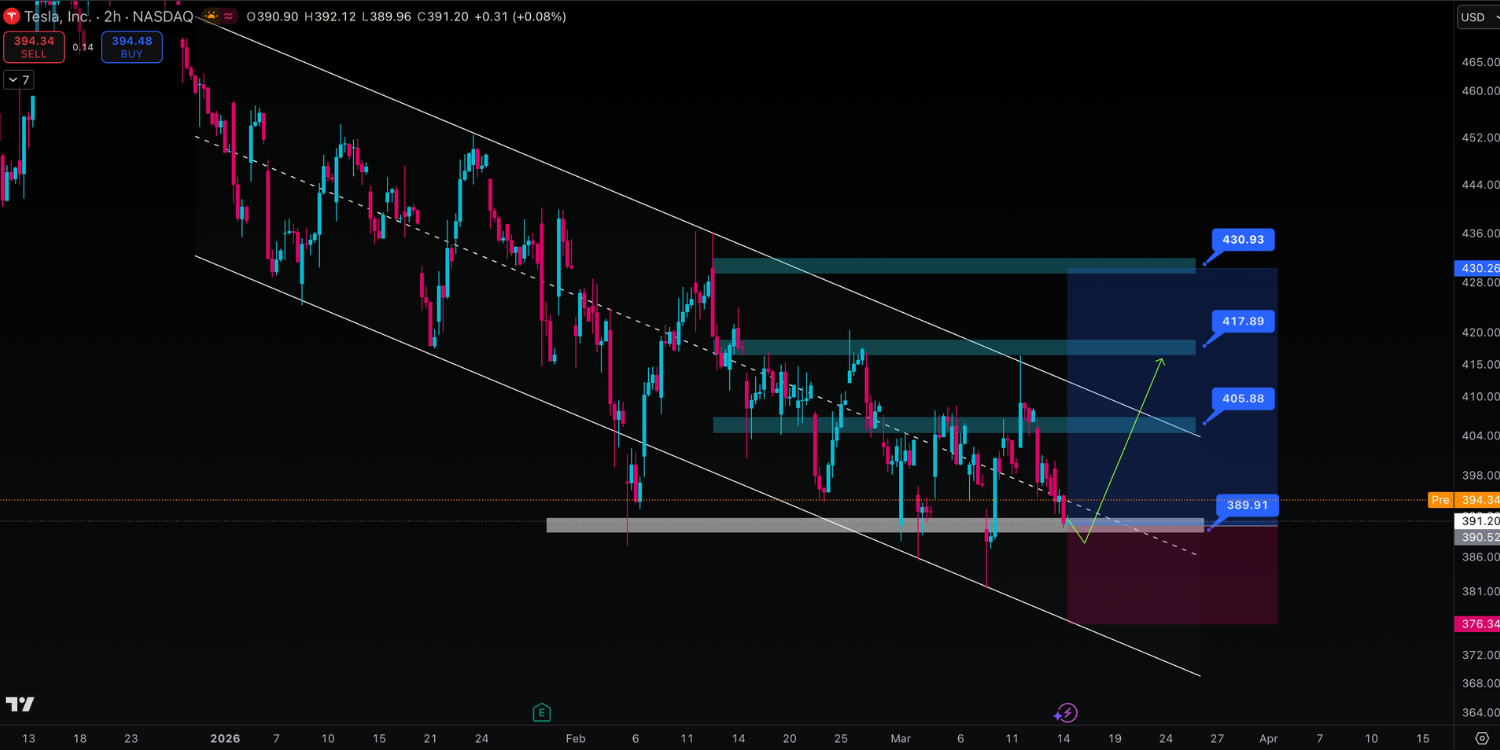Expand the collapsed indicators legend showing 7
Image resolution: width=1500 pixels, height=750 pixels.
click(18, 80)
